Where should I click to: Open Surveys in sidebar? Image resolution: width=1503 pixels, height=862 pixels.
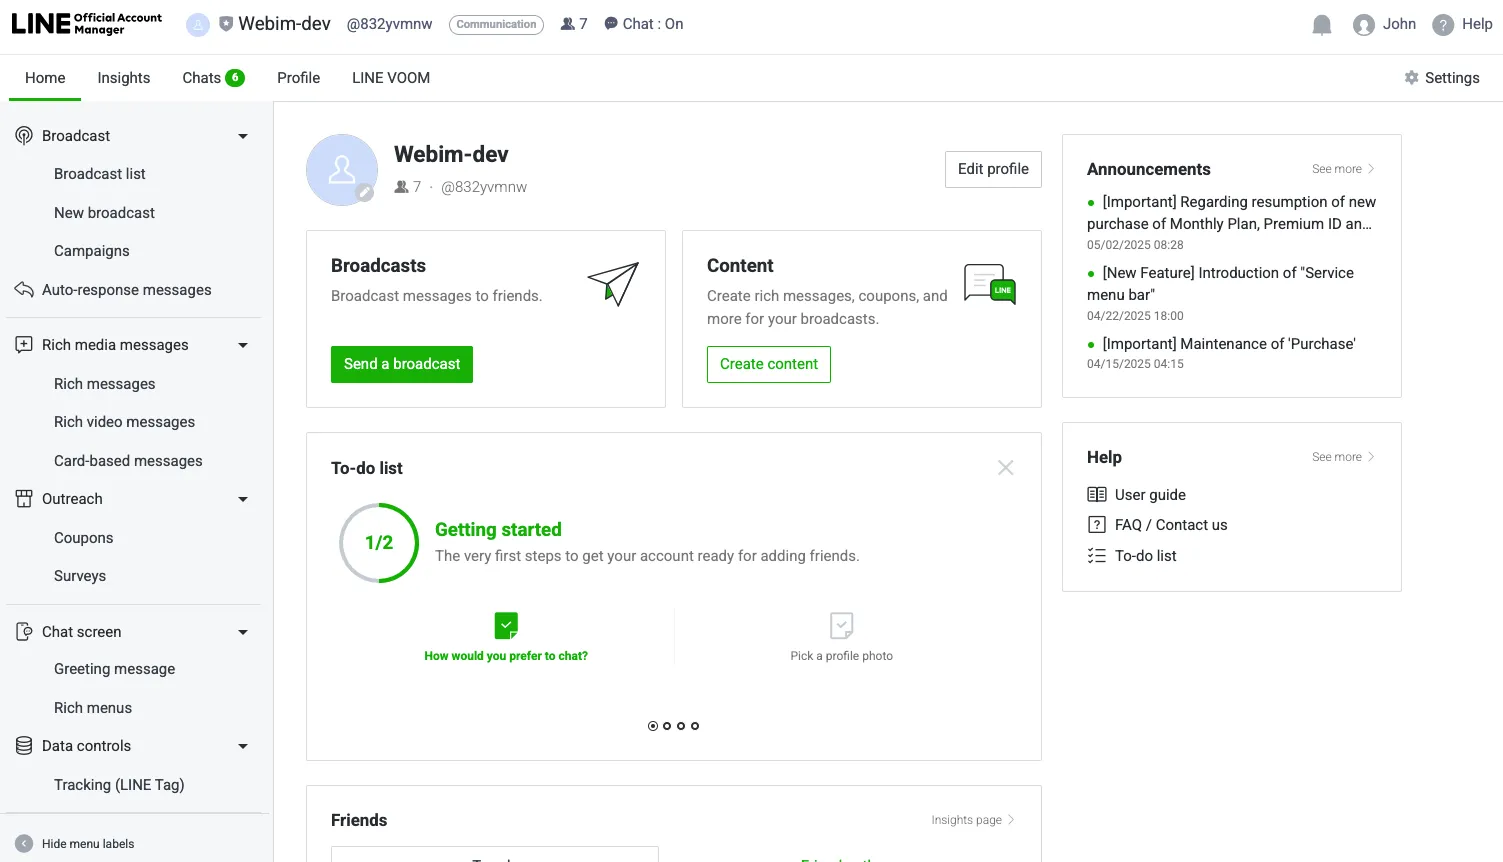[x=80, y=576]
